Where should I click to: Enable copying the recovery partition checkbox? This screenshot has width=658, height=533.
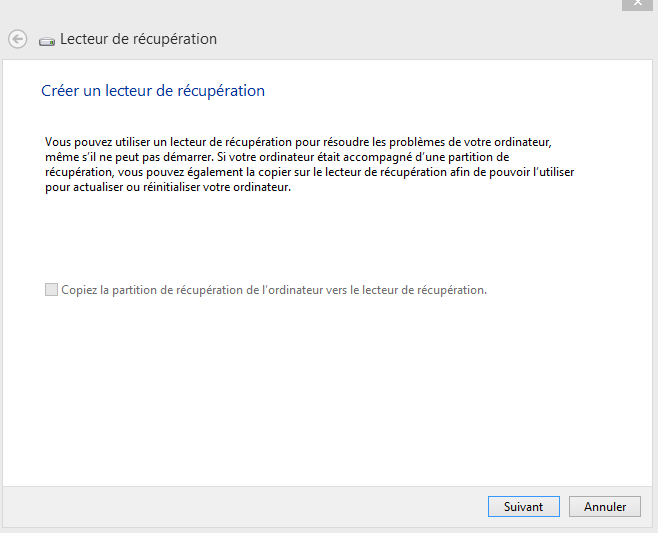(51, 290)
